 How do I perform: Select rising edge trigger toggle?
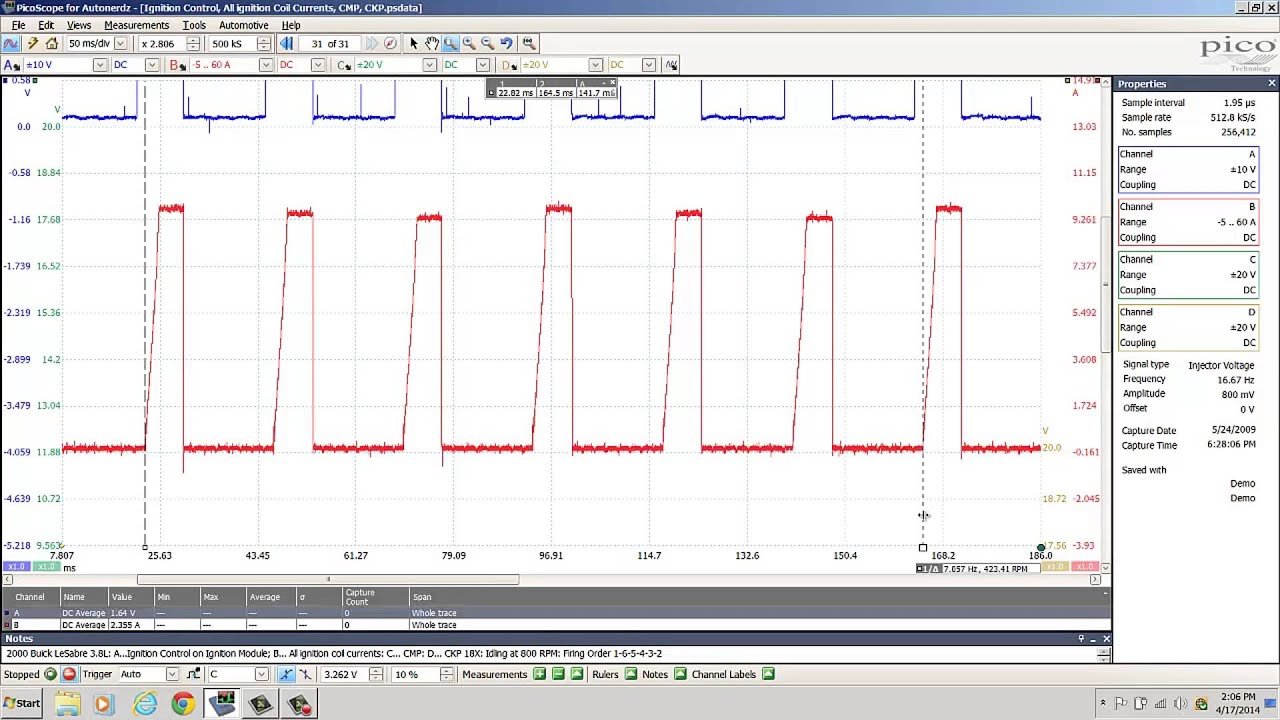tap(286, 675)
